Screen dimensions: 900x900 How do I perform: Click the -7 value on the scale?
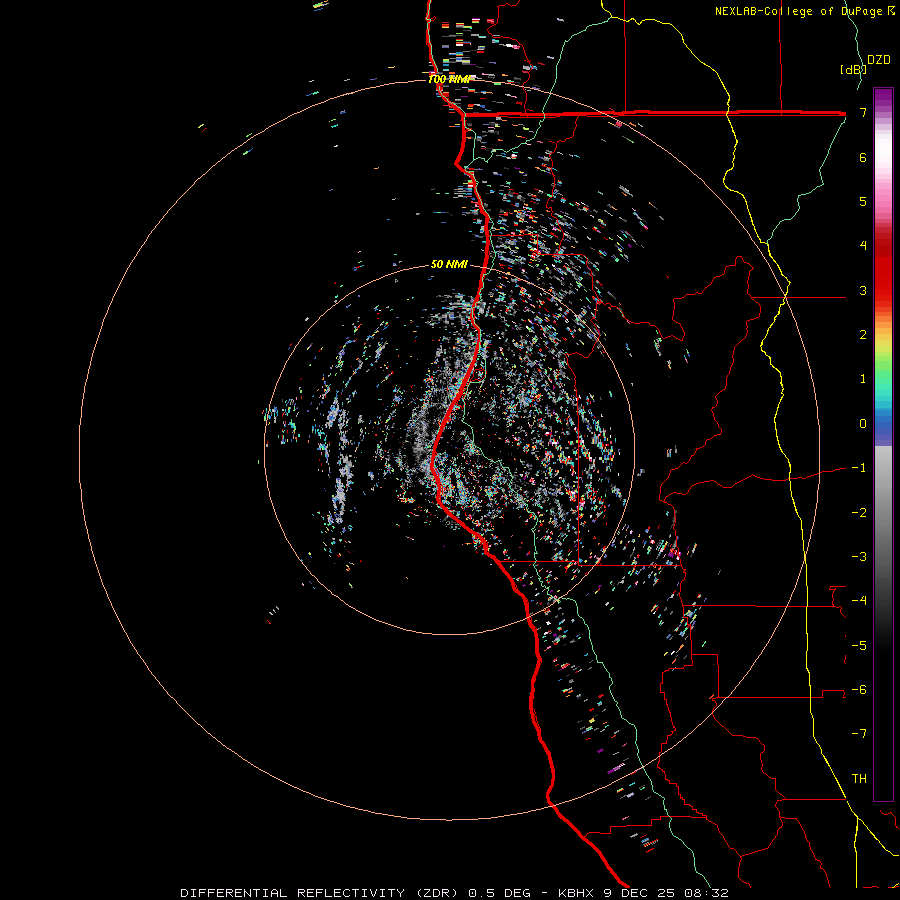click(x=859, y=734)
